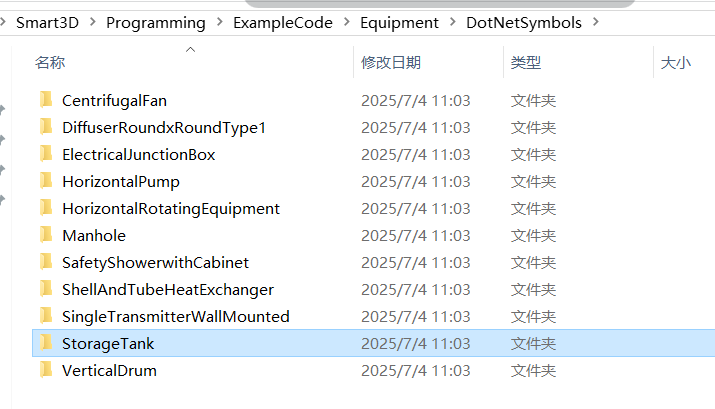The height and width of the screenshot is (409, 715).
Task: Select the VerticalDrum folder icon
Action: 46,369
